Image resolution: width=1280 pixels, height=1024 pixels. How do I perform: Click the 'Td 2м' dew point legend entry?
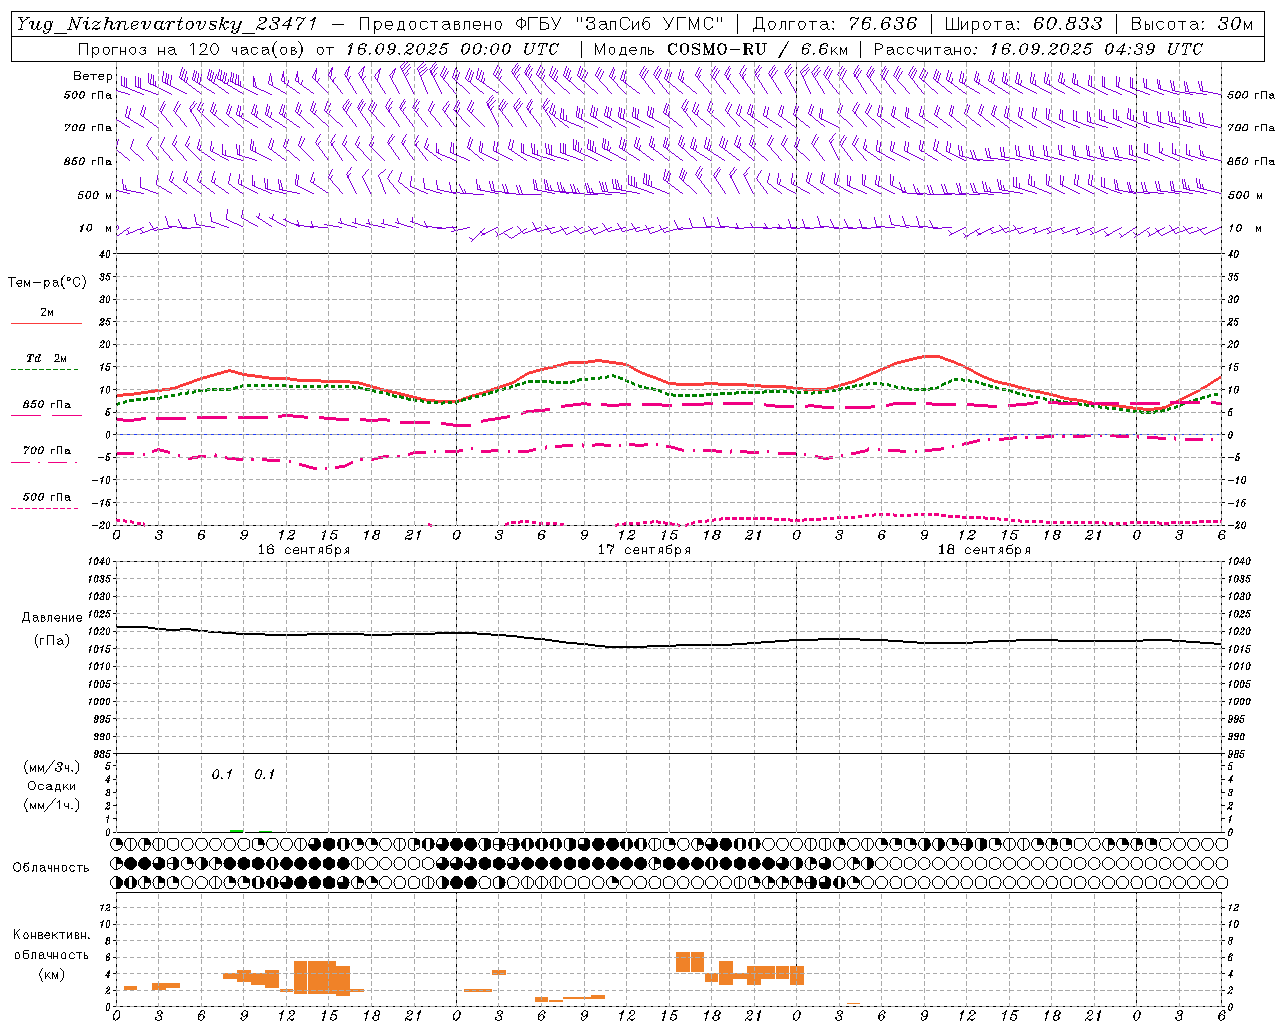point(47,358)
